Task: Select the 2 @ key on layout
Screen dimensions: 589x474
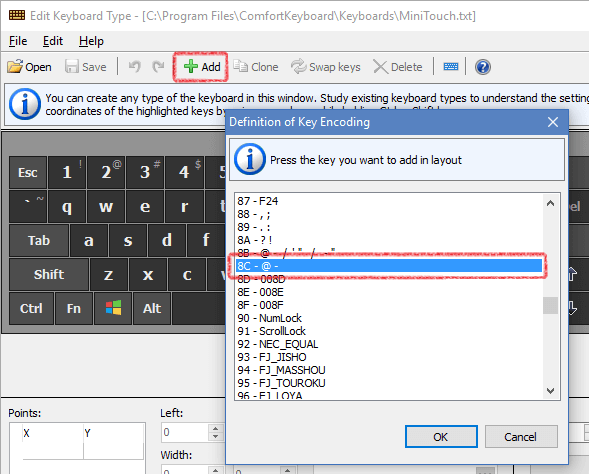Action: (x=106, y=172)
